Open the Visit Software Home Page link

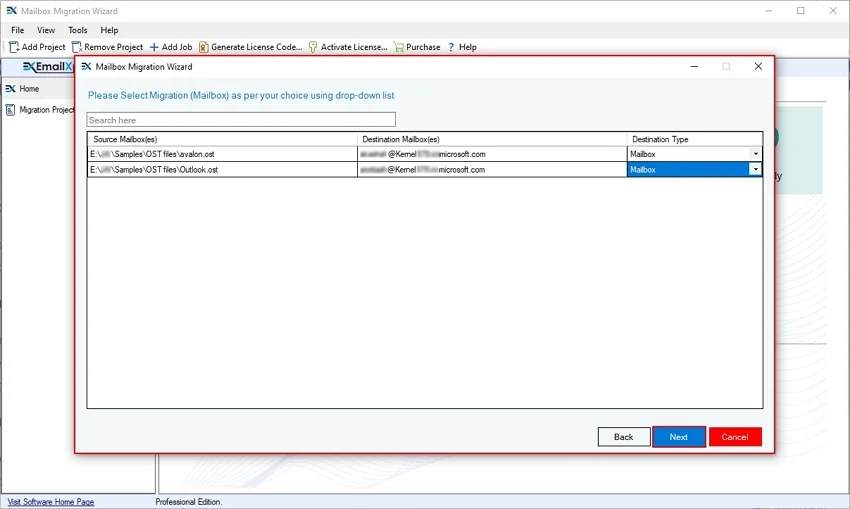(x=51, y=502)
